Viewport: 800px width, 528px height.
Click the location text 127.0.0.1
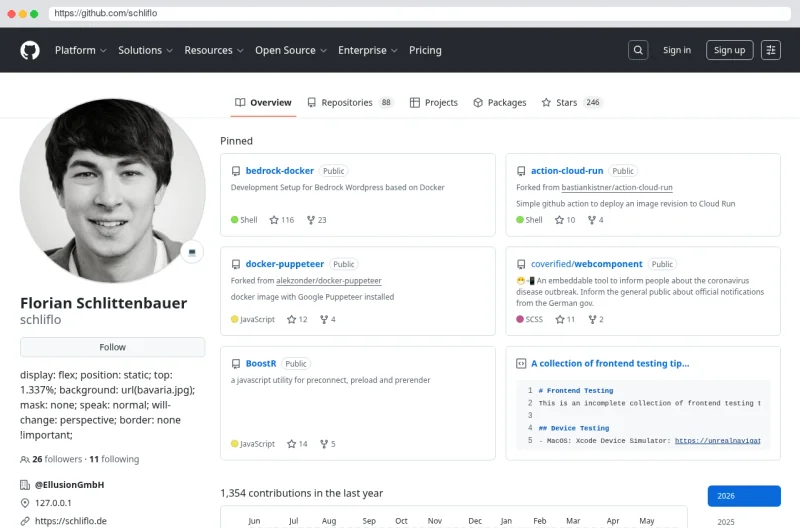(x=53, y=503)
